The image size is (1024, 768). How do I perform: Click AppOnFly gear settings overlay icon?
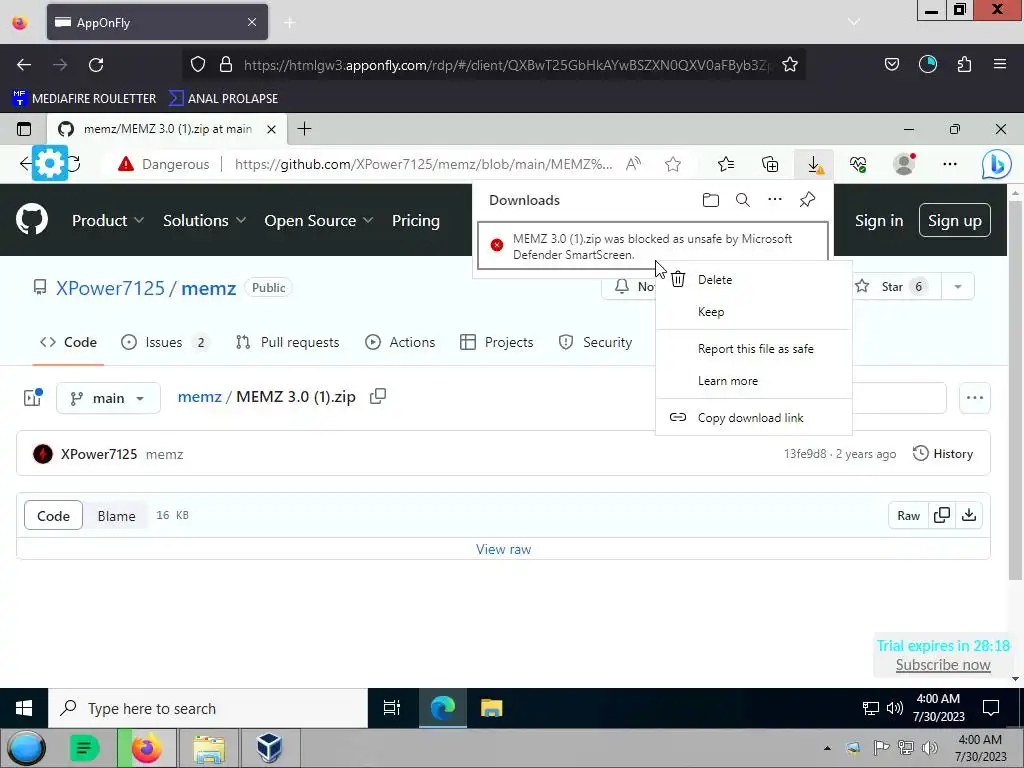pos(50,163)
